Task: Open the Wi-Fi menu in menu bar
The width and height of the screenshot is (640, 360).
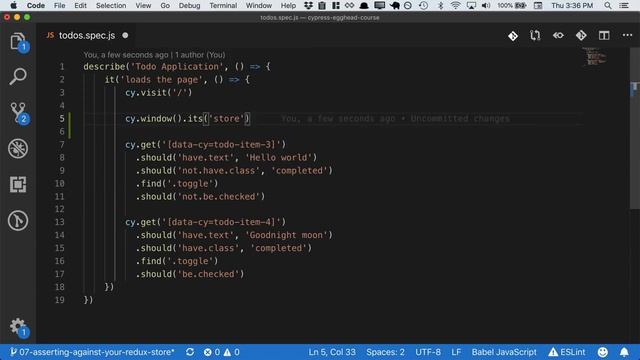Action: [x=456, y=6]
